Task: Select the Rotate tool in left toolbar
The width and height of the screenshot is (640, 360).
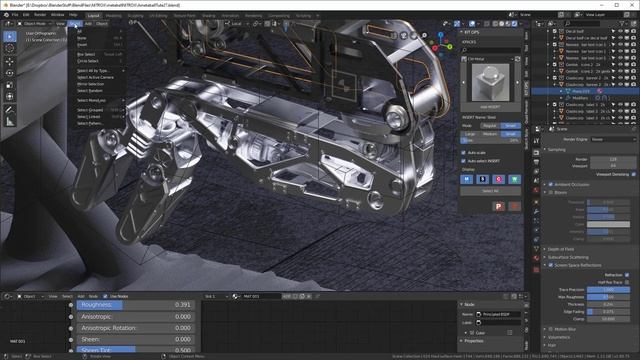Action: (10, 73)
